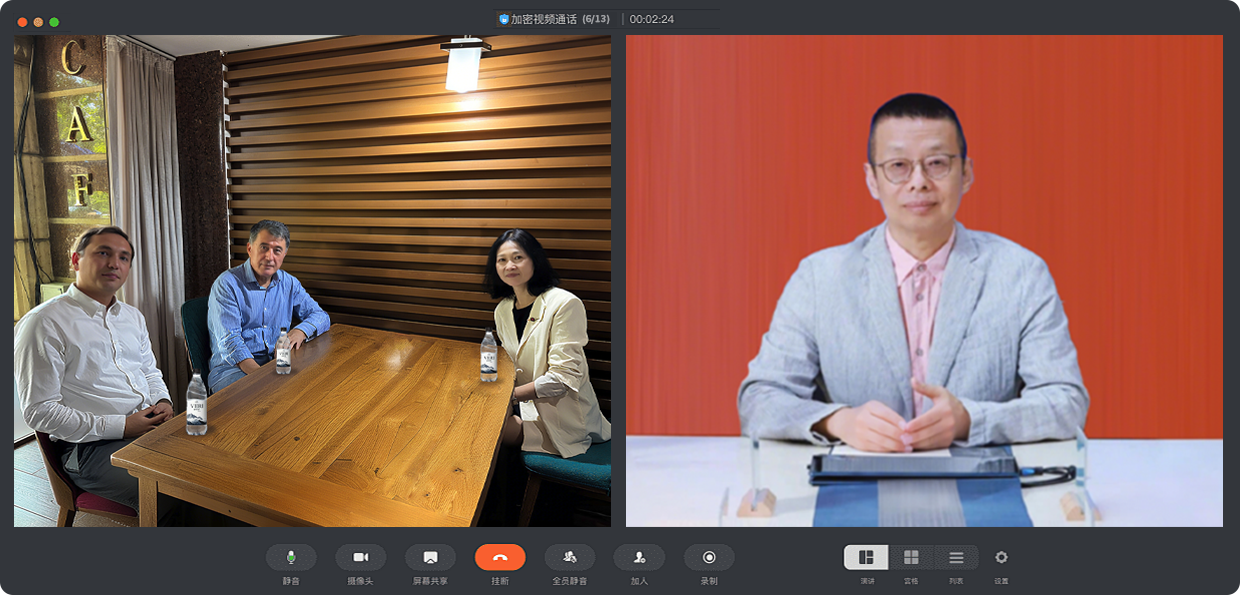Click the yellow minimize window button
The height and width of the screenshot is (595, 1240).
pyautogui.click(x=38, y=22)
